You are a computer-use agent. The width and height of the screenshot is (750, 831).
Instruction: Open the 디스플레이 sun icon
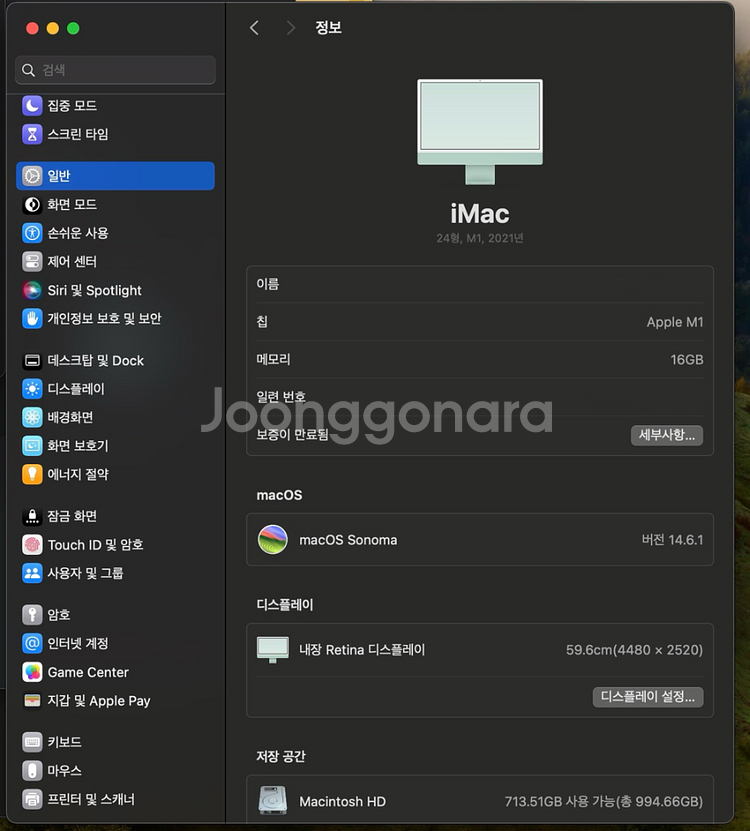(x=32, y=389)
